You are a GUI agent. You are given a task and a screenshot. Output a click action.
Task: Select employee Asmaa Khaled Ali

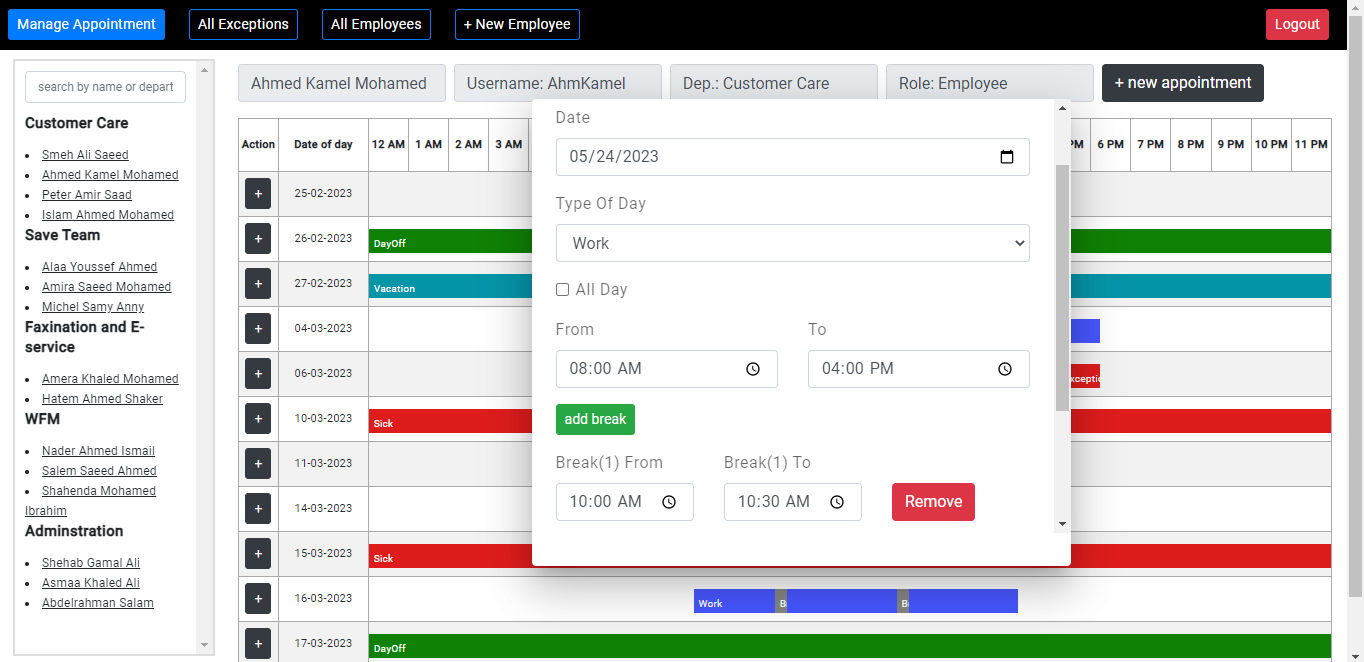coord(91,583)
